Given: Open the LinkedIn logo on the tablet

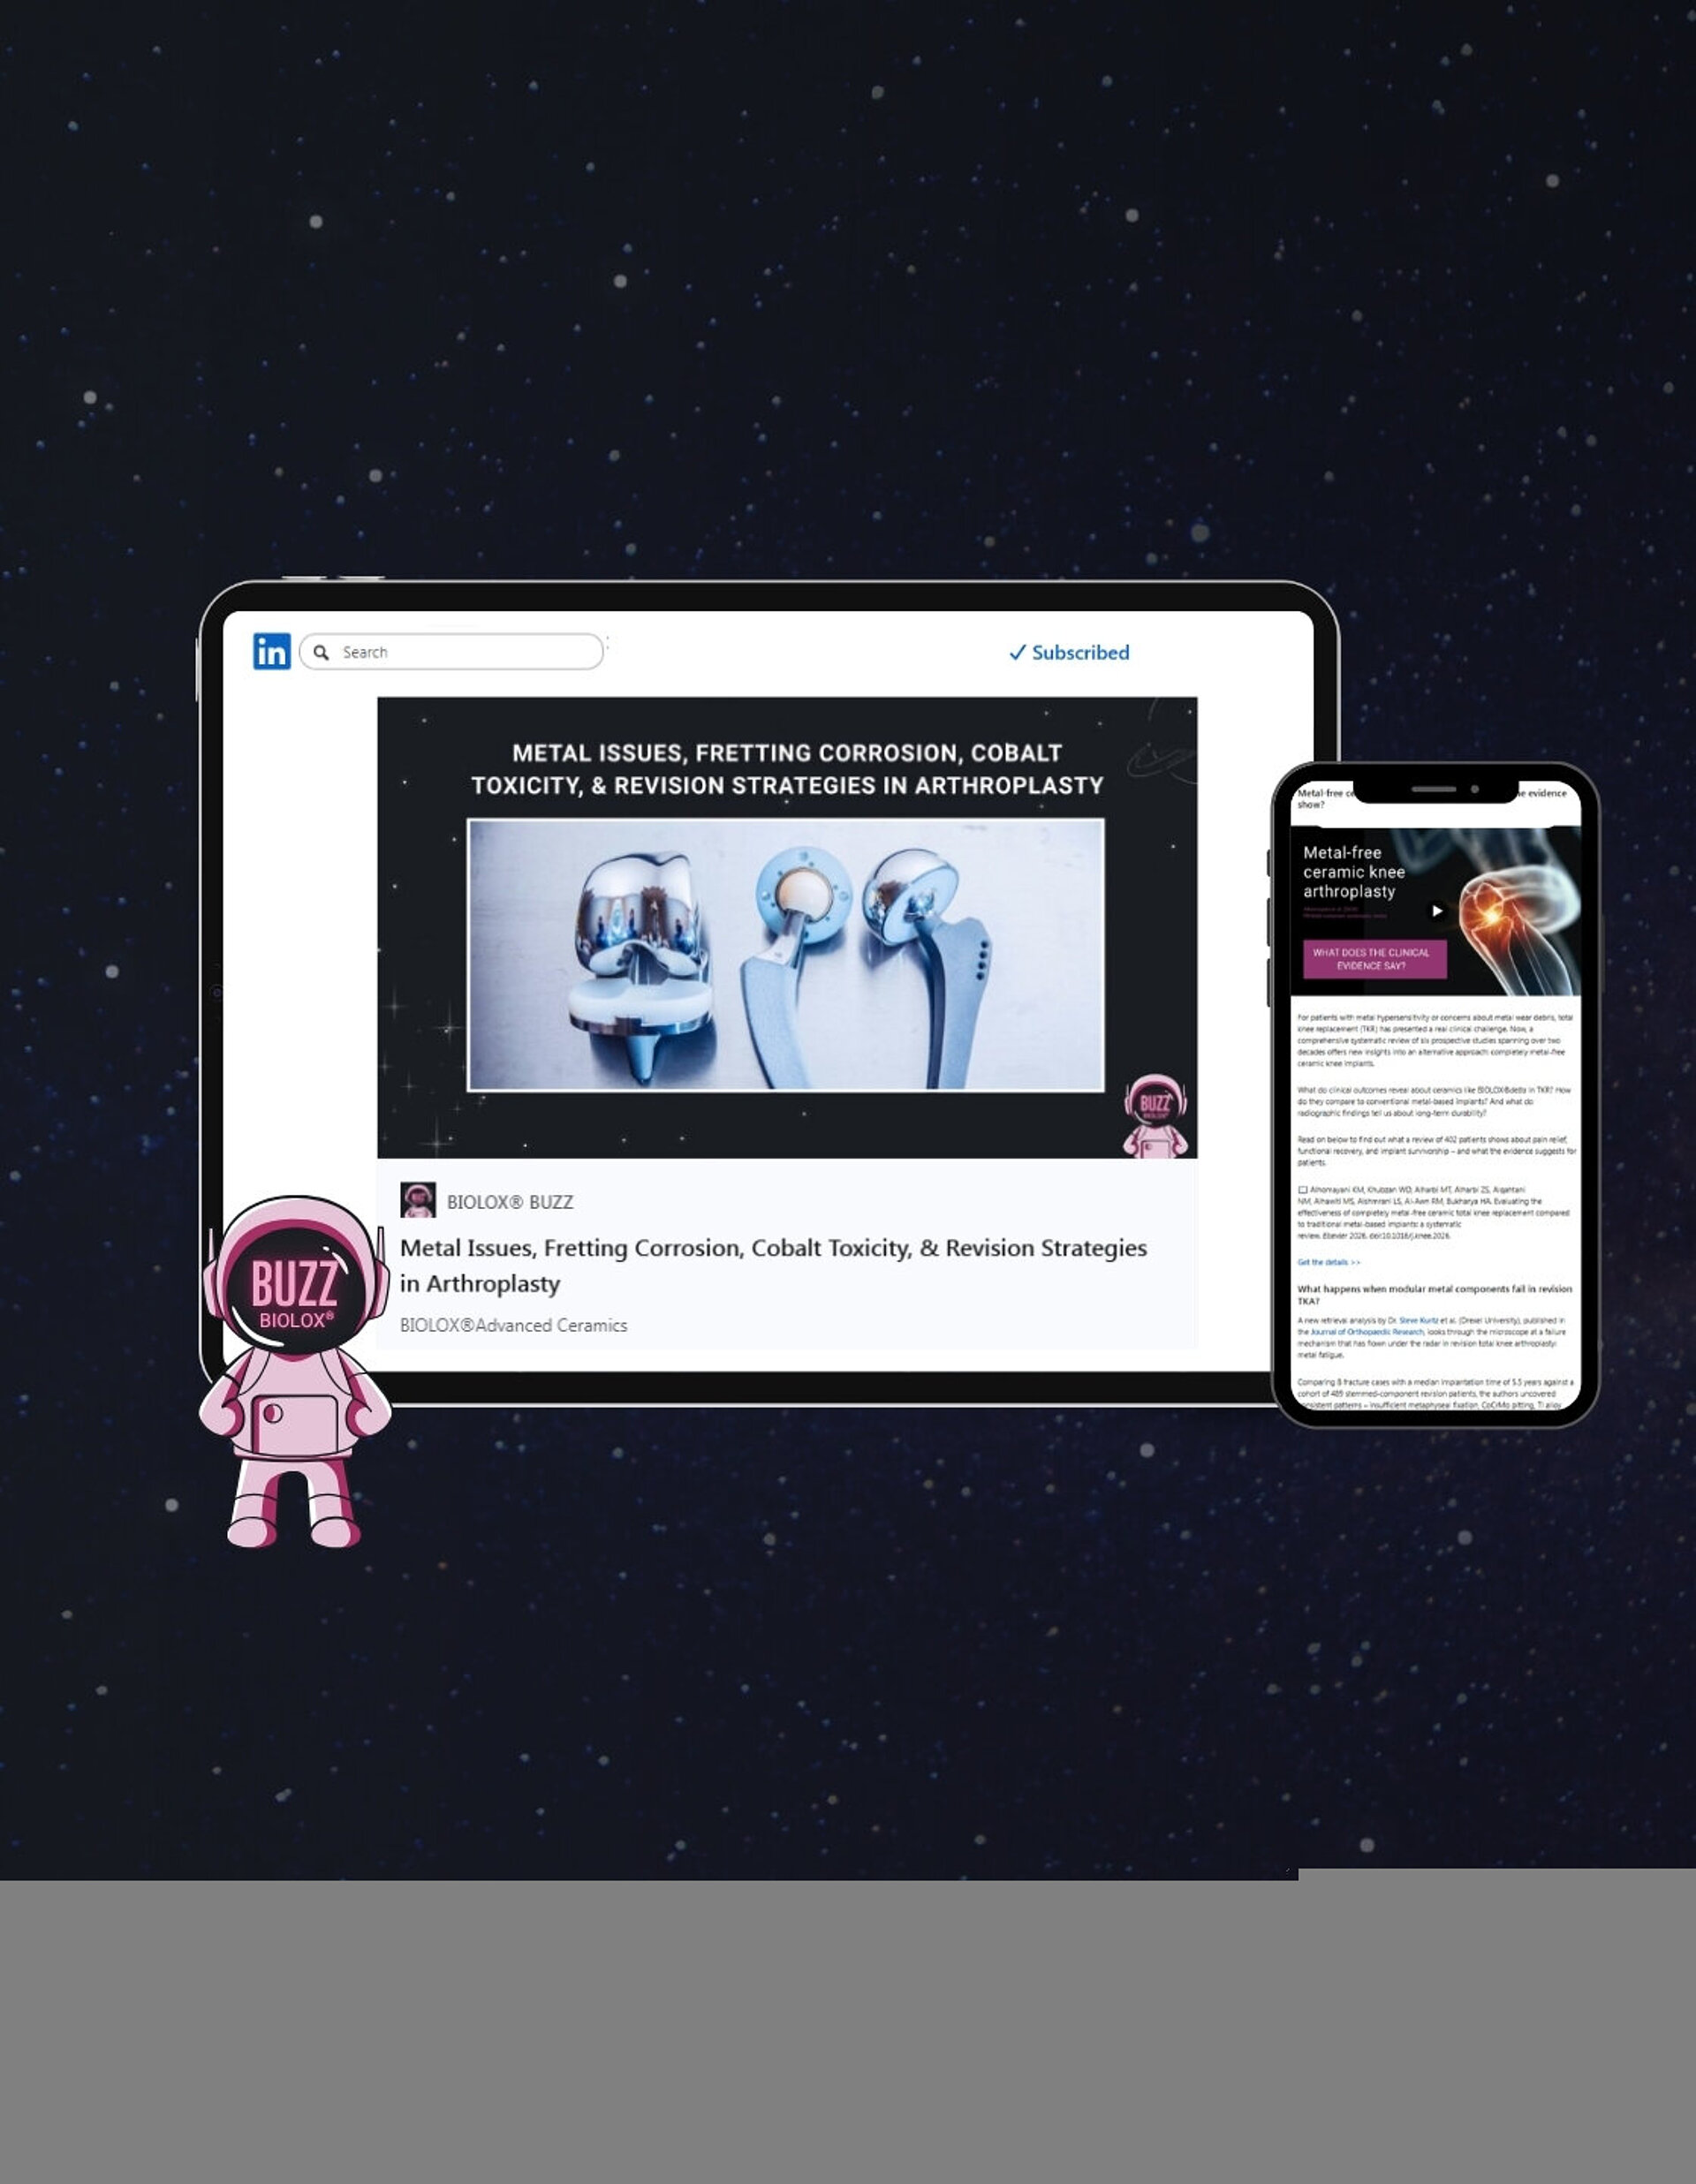Looking at the screenshot, I should [x=271, y=652].
